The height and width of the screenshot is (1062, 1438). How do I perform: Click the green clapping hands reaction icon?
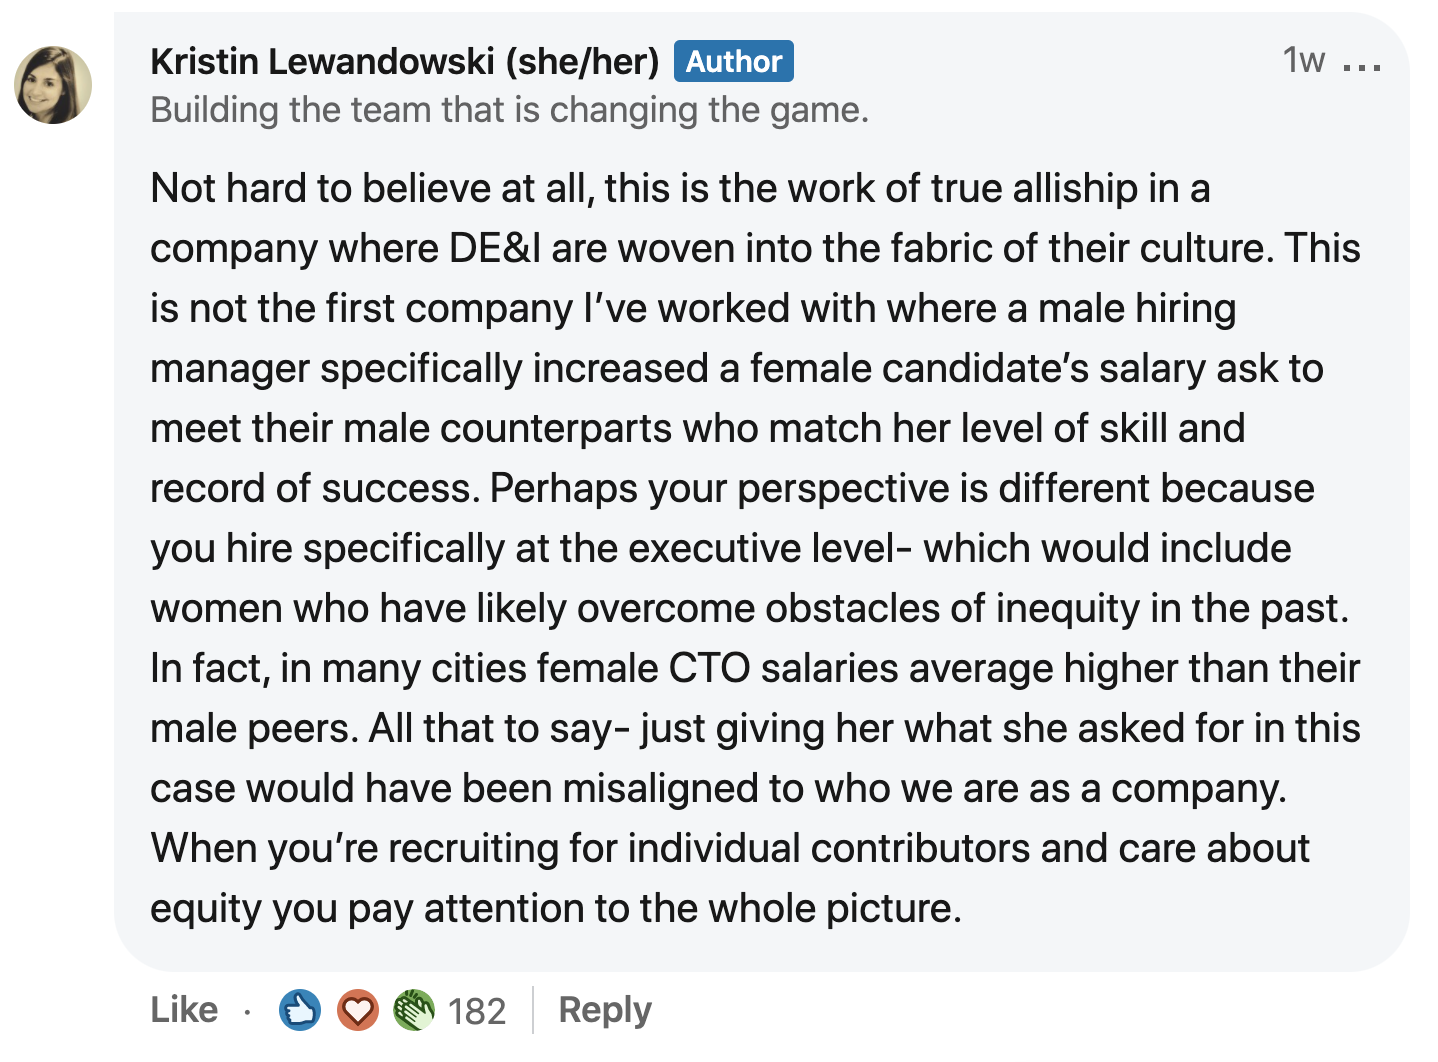coord(414,1010)
